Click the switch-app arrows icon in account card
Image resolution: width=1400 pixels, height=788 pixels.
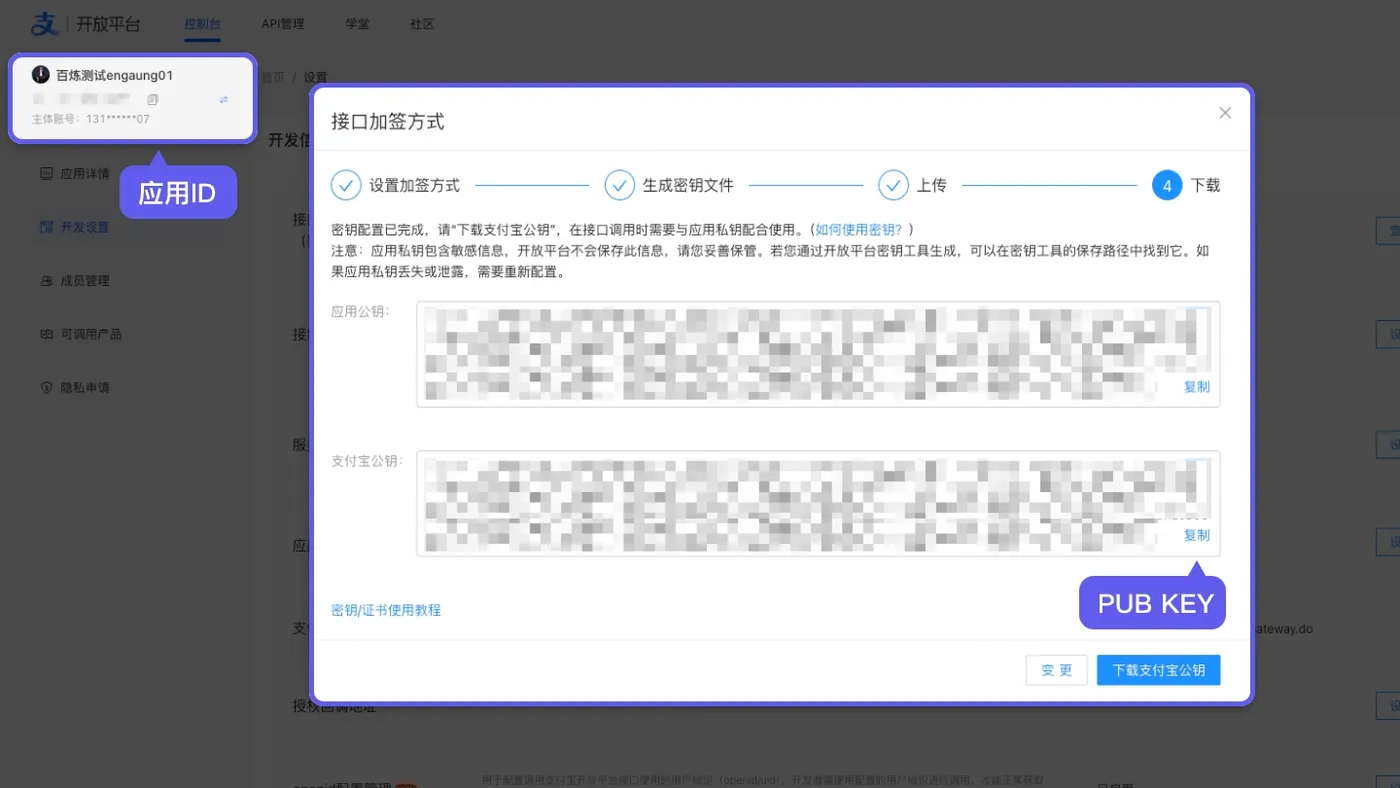coord(224,99)
